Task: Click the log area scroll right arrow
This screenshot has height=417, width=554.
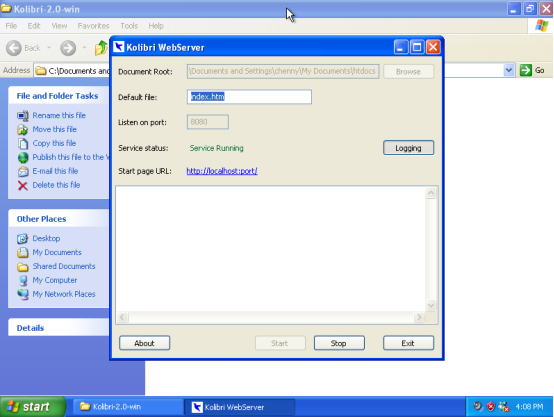Action: (419, 317)
